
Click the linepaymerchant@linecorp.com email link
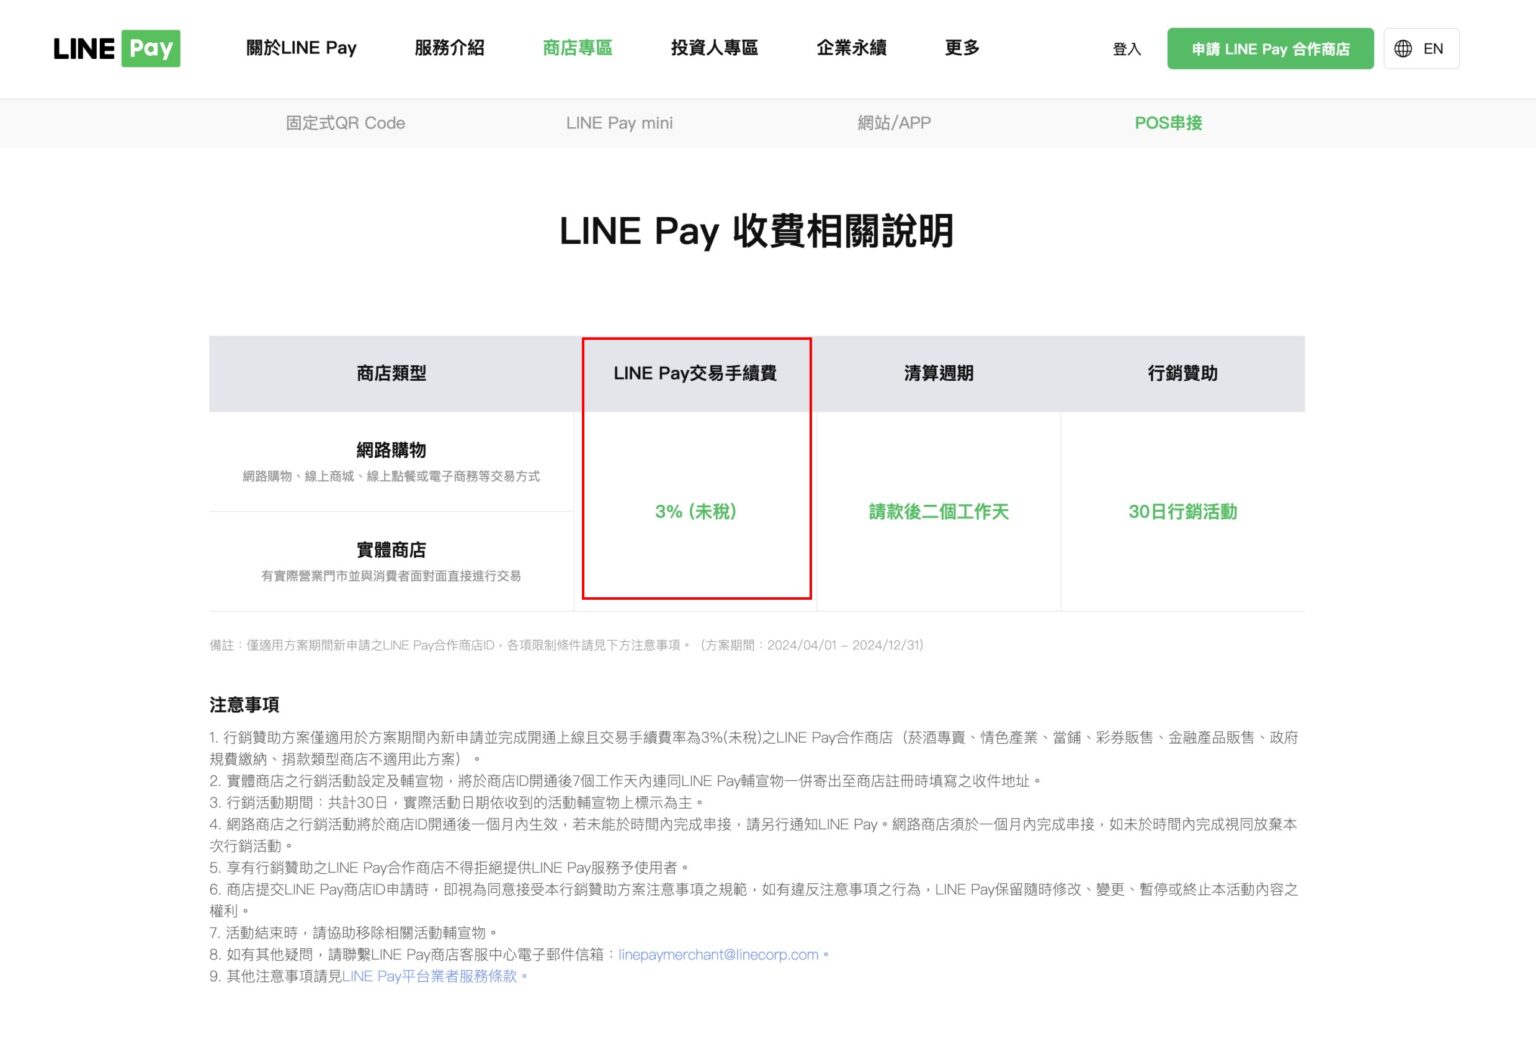(716, 954)
